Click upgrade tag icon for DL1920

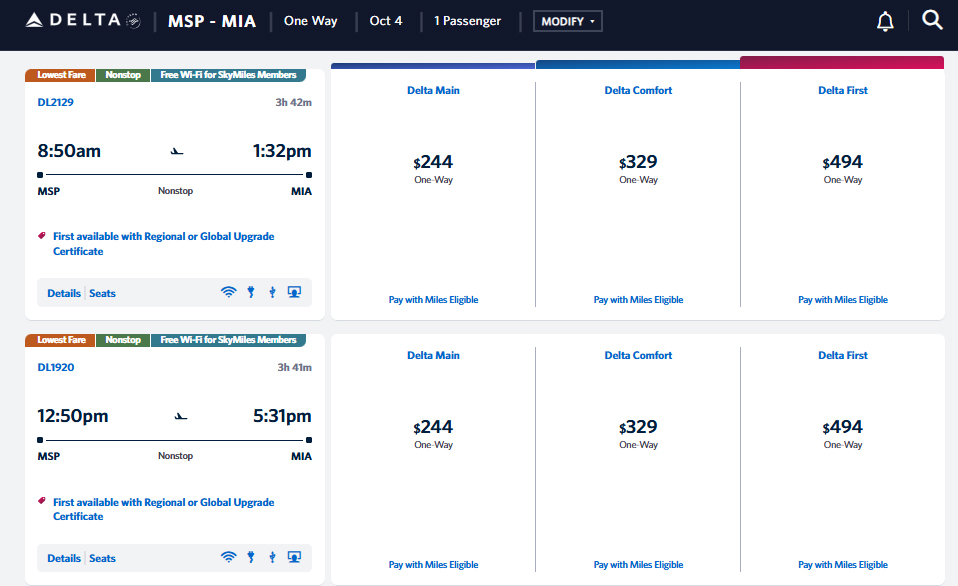[42, 501]
